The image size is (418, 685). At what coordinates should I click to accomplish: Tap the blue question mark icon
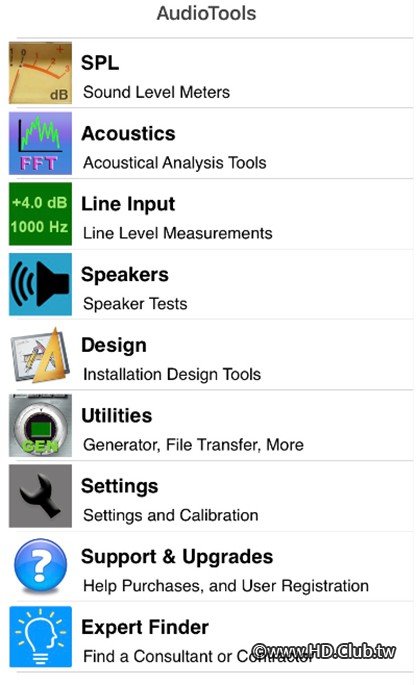click(40, 566)
